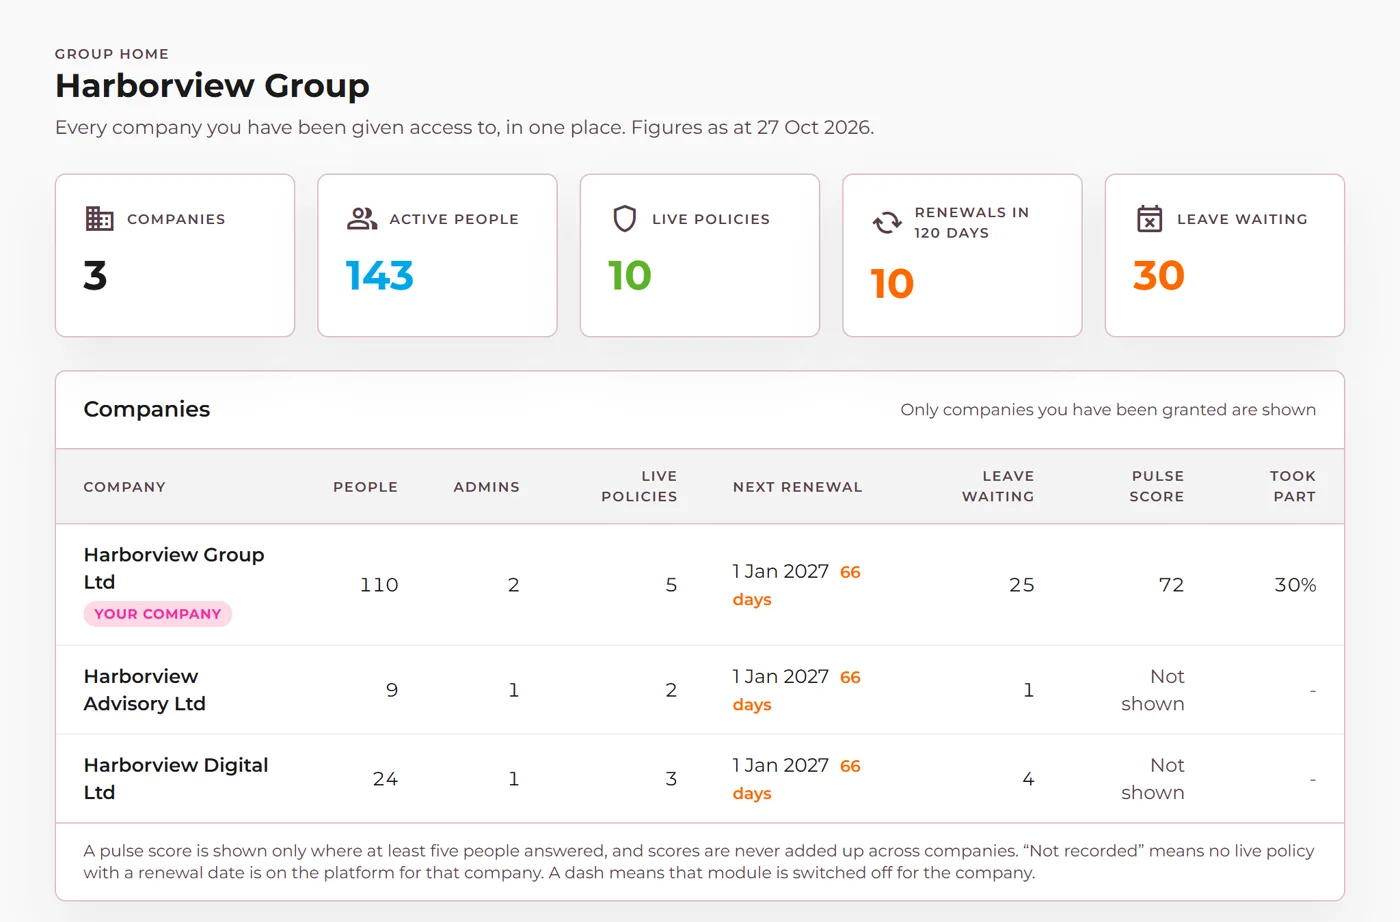Open the Harborview Group Ltd company row

[700, 585]
